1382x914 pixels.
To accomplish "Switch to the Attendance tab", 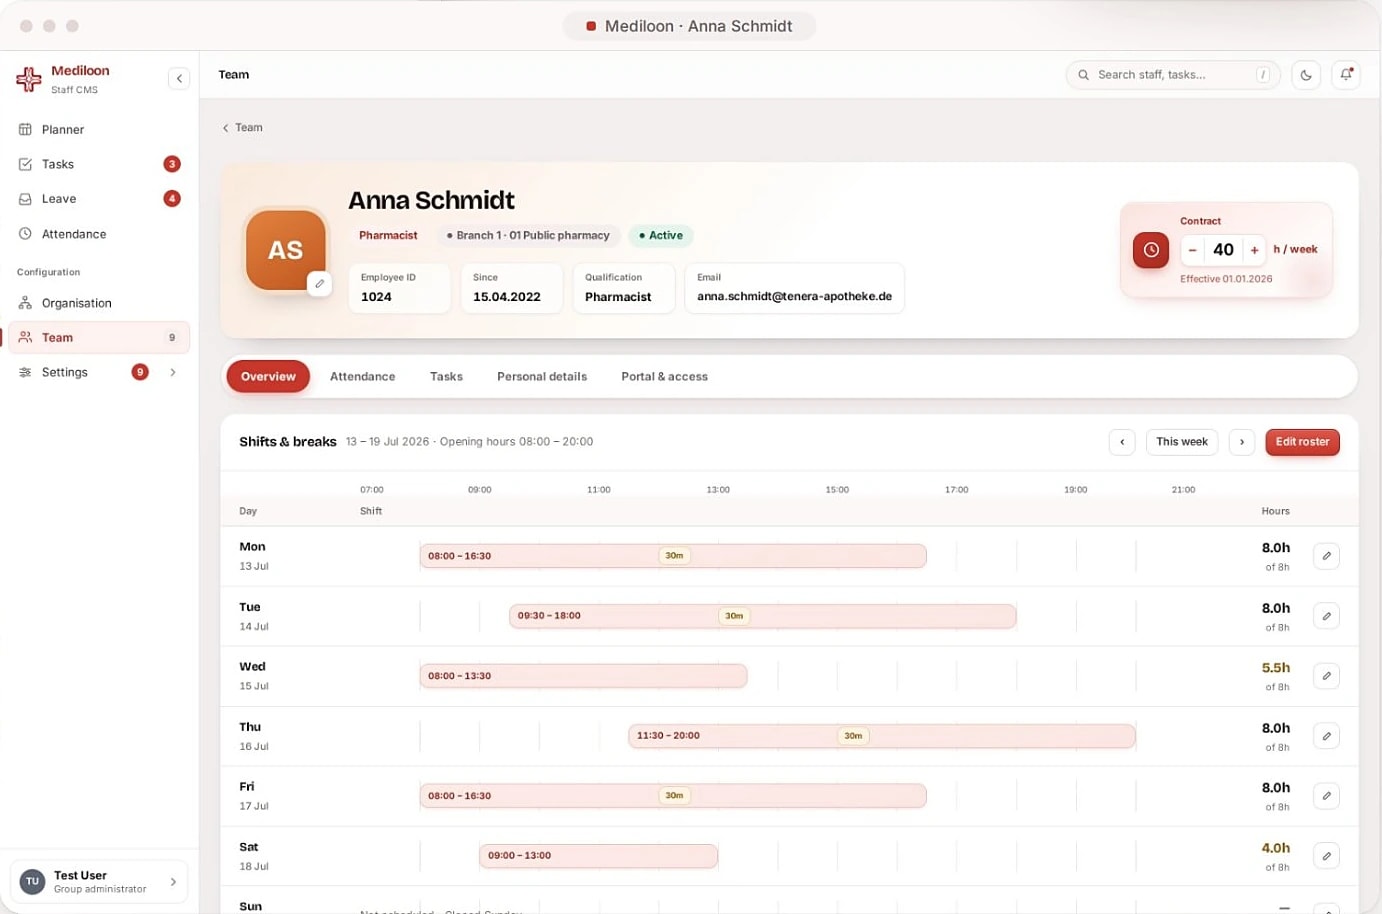I will point(362,377).
